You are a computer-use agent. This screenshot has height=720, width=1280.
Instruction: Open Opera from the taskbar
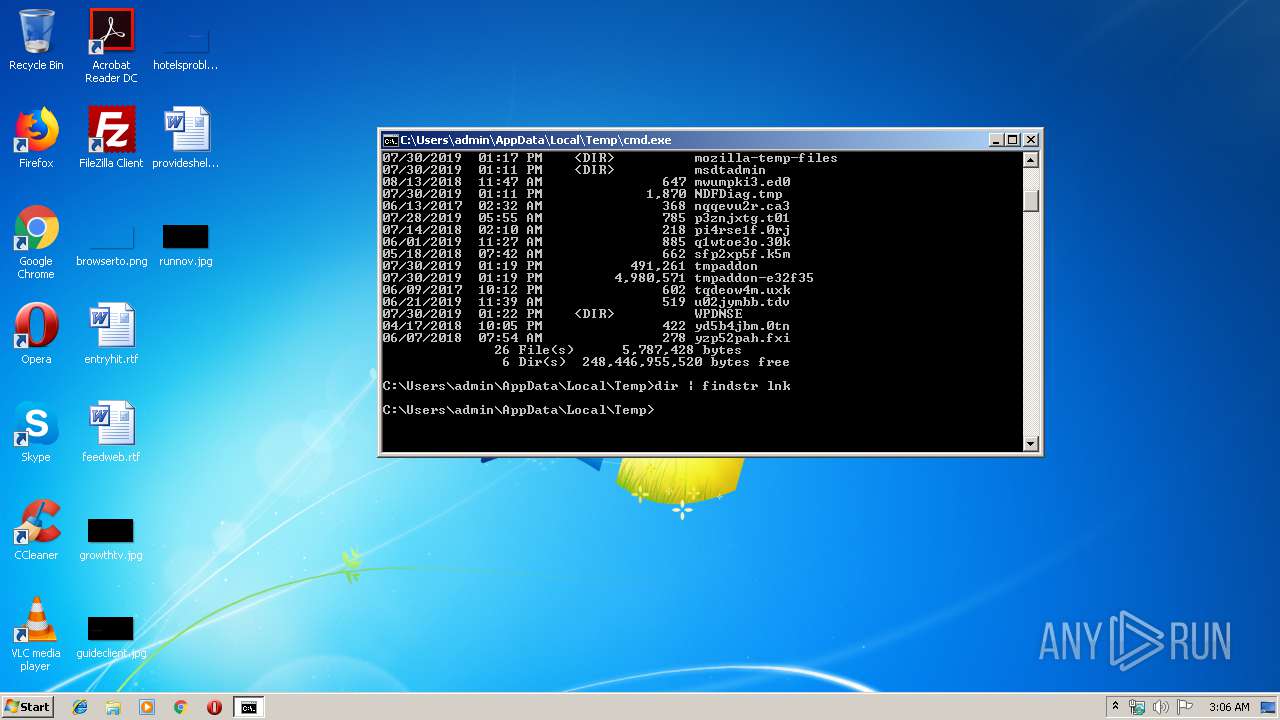pos(214,707)
